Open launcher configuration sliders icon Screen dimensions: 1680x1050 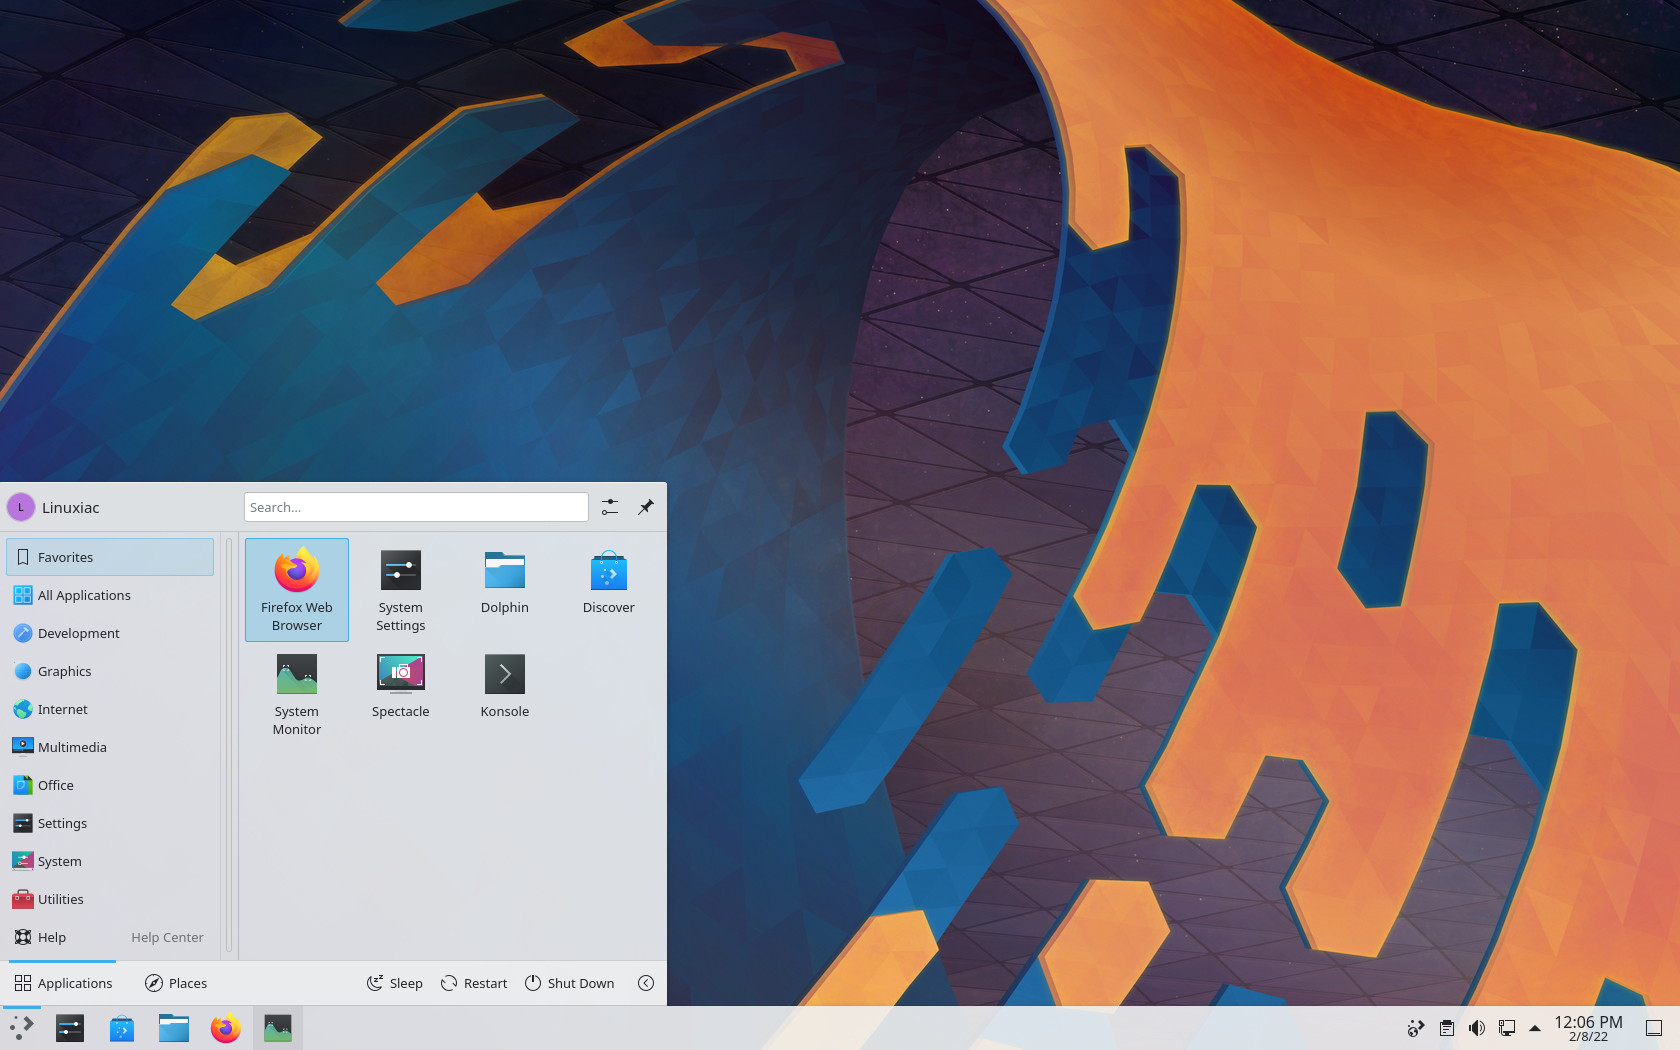point(610,507)
